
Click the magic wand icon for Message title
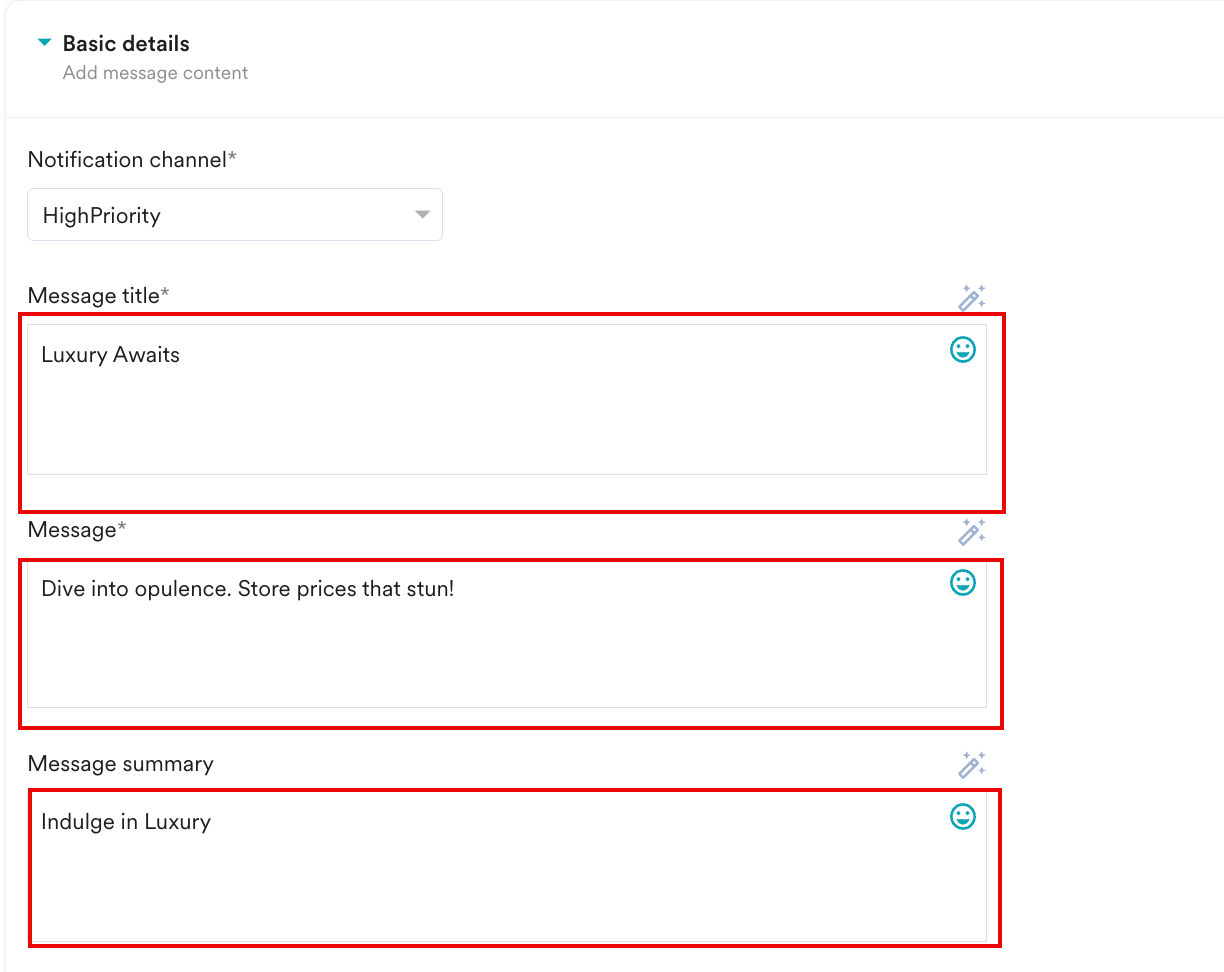coord(972,297)
